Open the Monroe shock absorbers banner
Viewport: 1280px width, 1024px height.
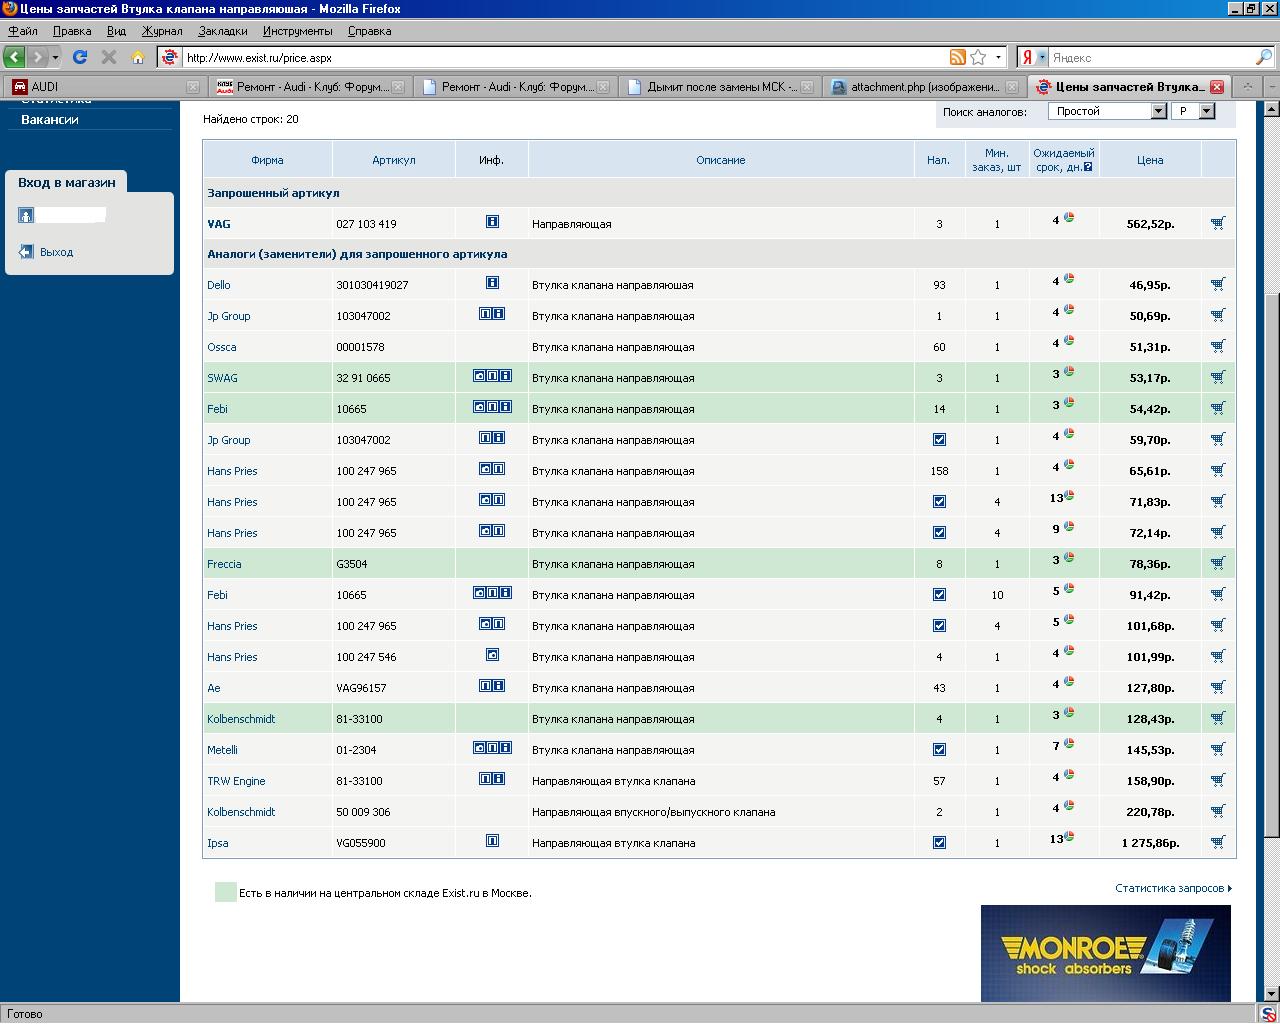(x=1106, y=953)
